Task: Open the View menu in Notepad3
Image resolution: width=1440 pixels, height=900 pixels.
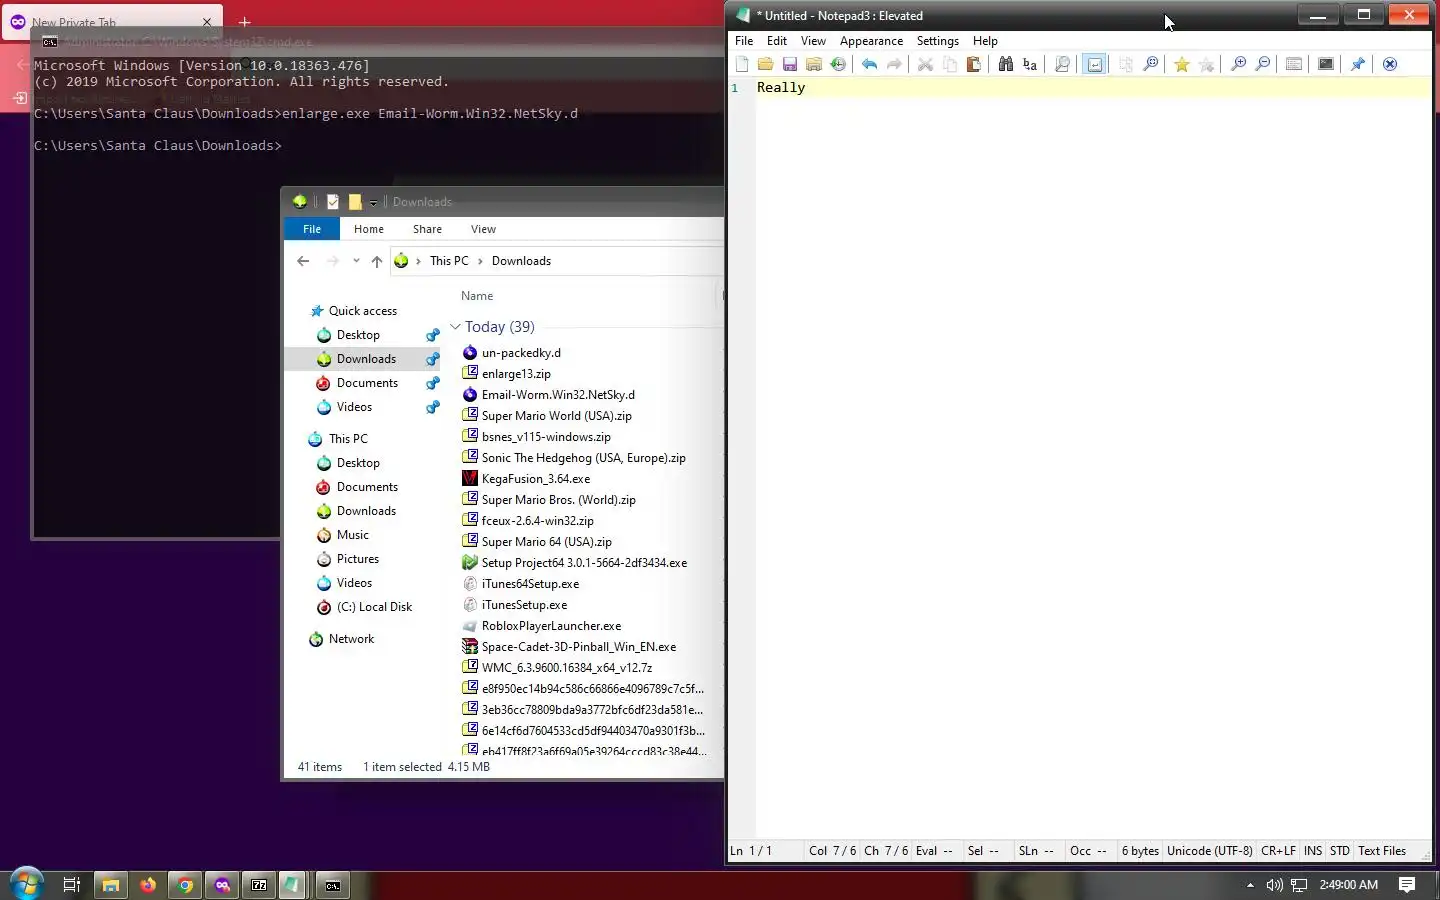Action: coord(813,41)
